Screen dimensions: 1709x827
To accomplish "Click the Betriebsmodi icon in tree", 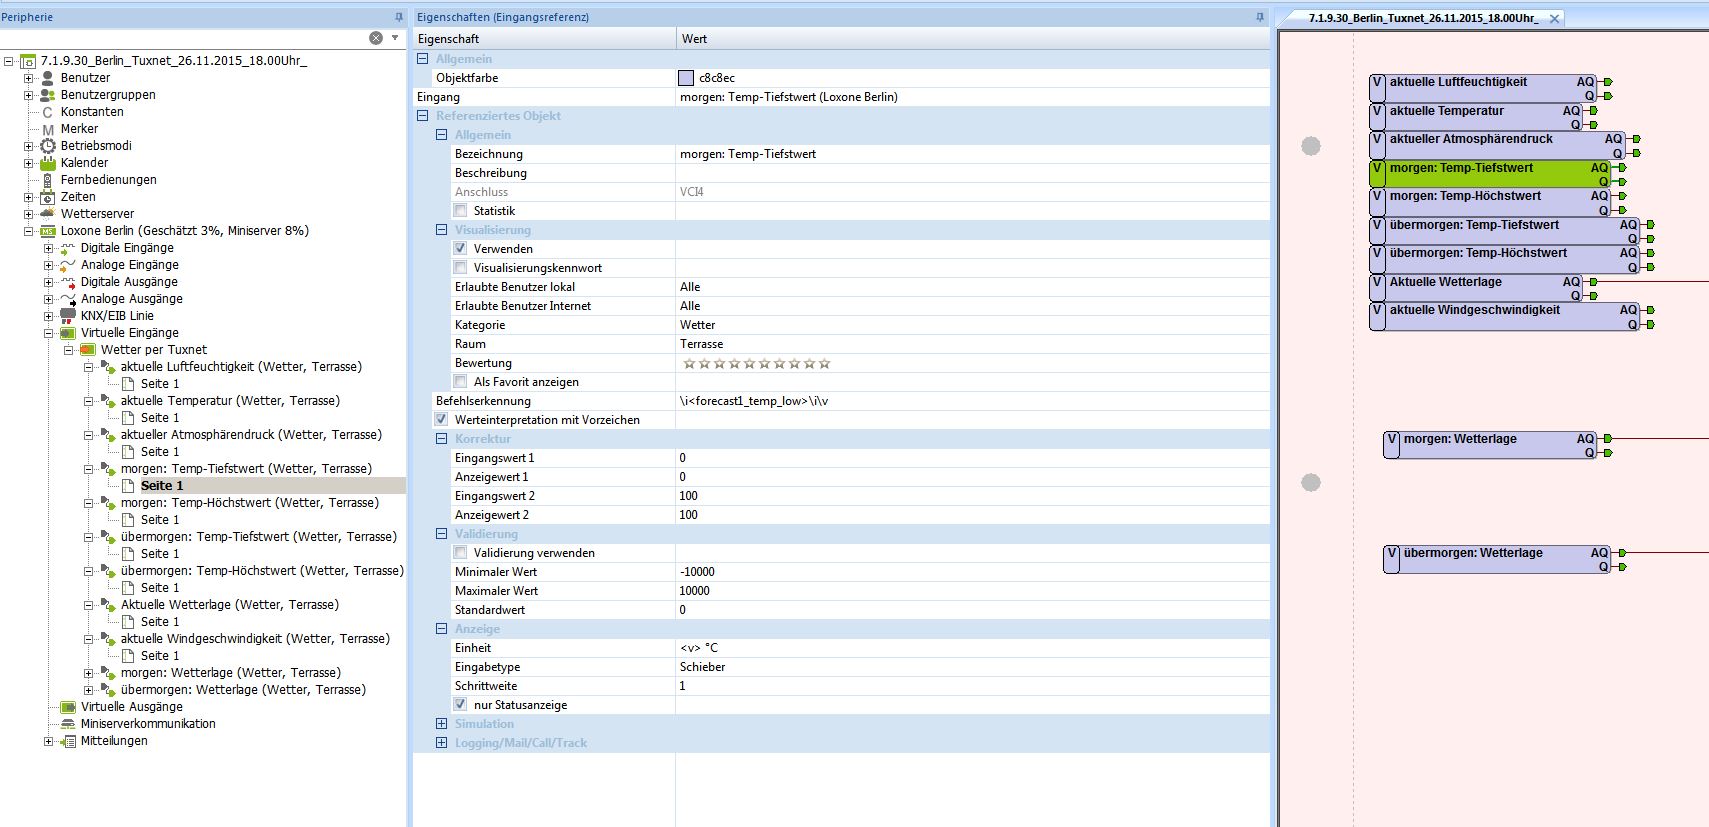I will click(x=47, y=146).
